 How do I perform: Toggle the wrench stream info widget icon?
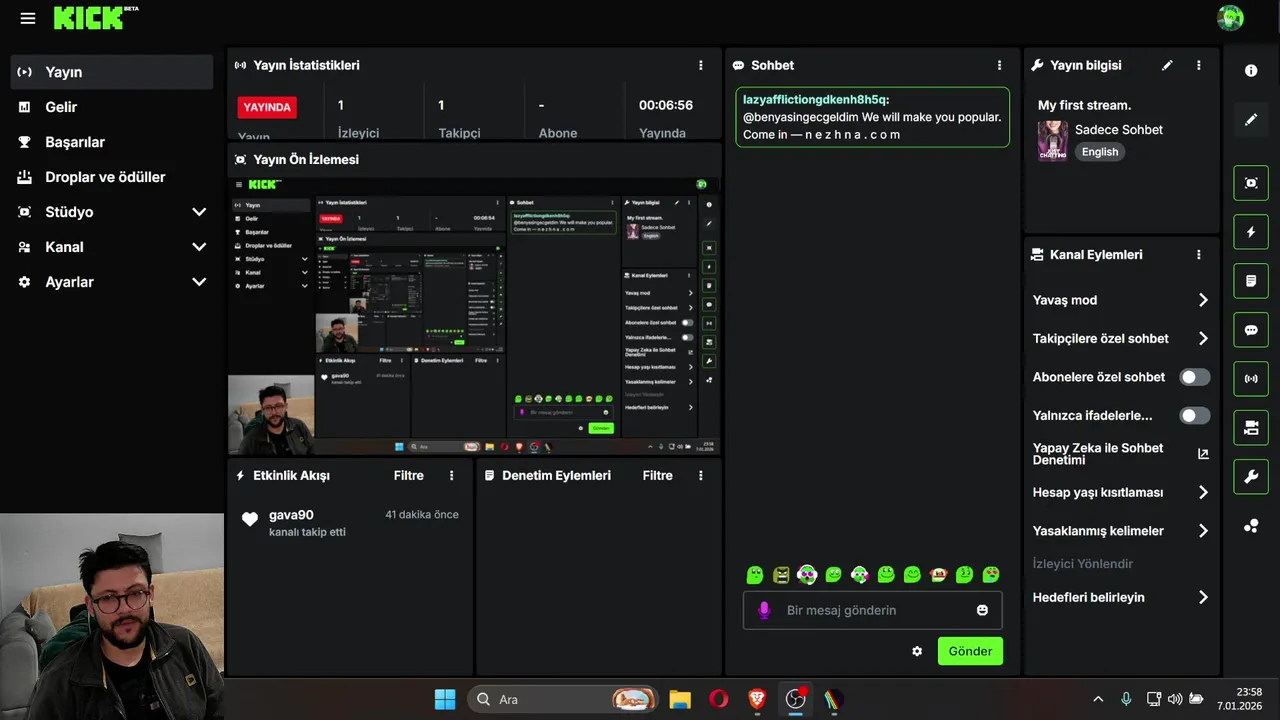(x=1251, y=477)
